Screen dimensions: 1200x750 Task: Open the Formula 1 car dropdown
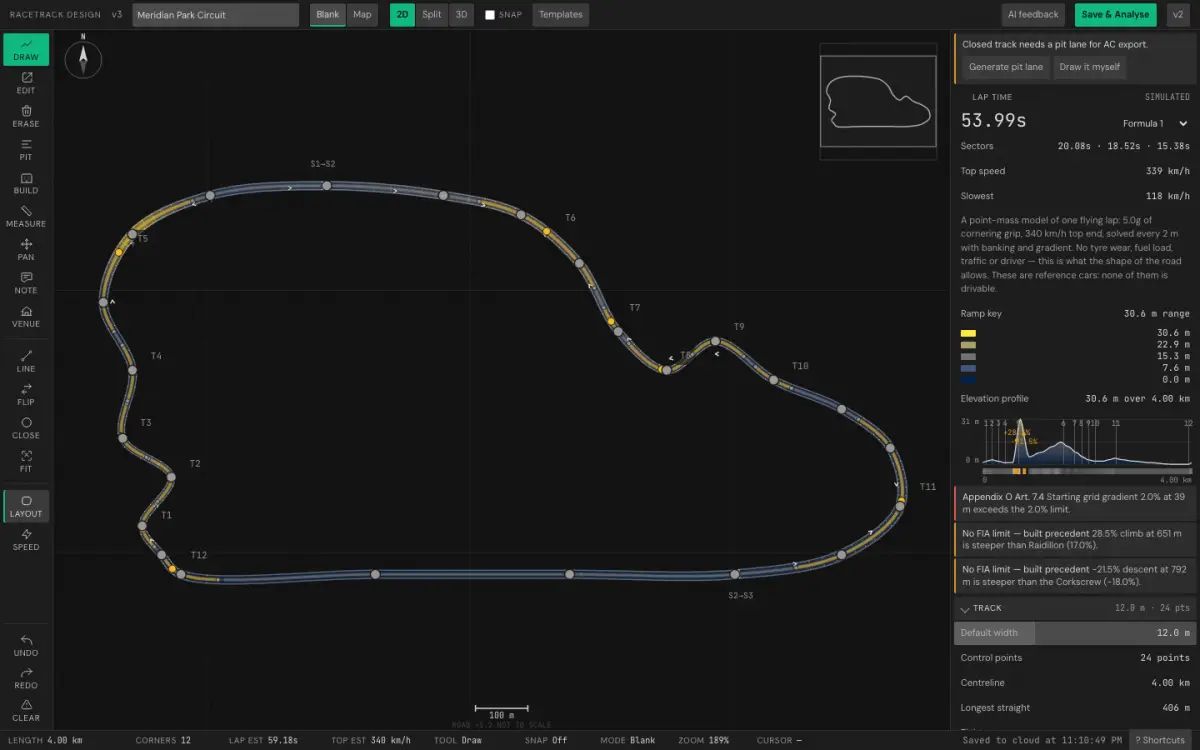click(1154, 124)
